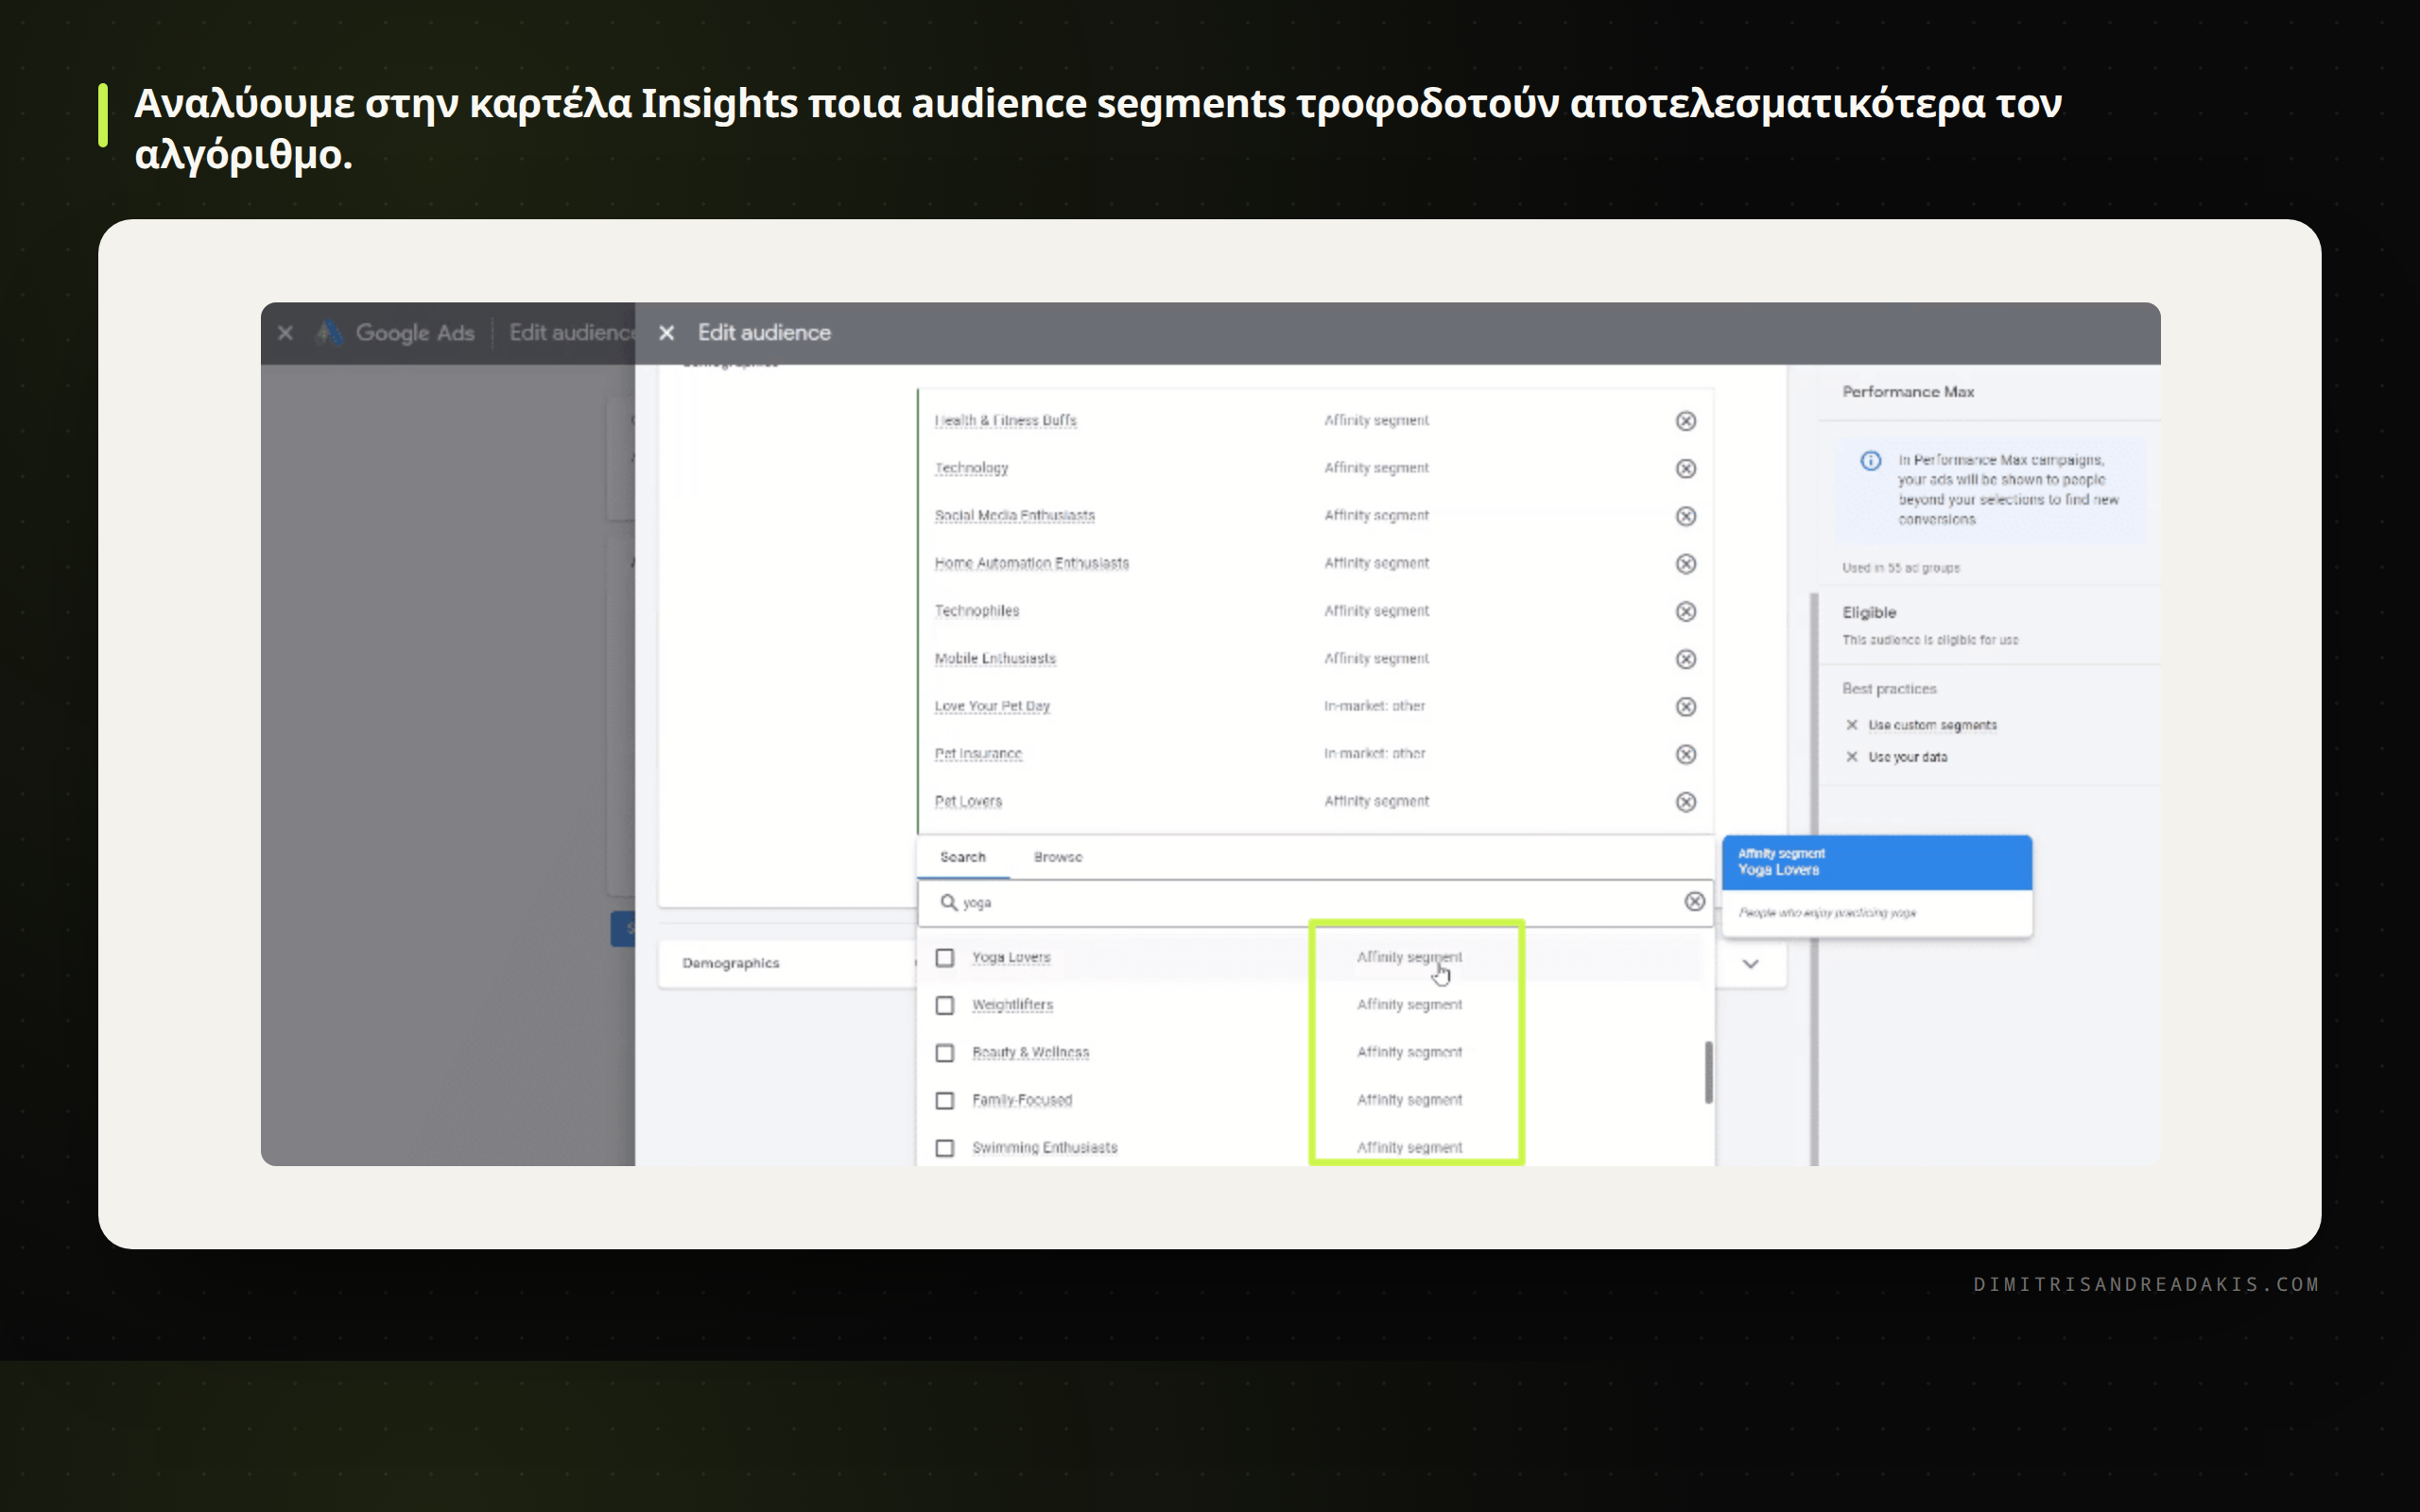Click the right panel scrollbar

[1814, 878]
